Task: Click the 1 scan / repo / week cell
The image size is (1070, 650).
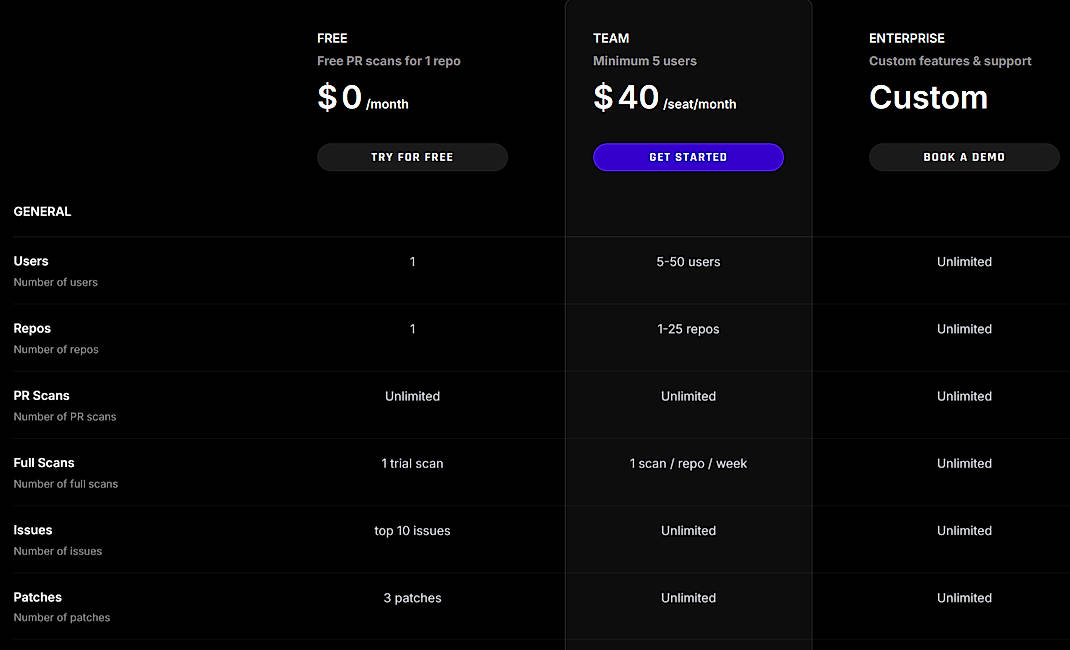Action: pos(688,463)
